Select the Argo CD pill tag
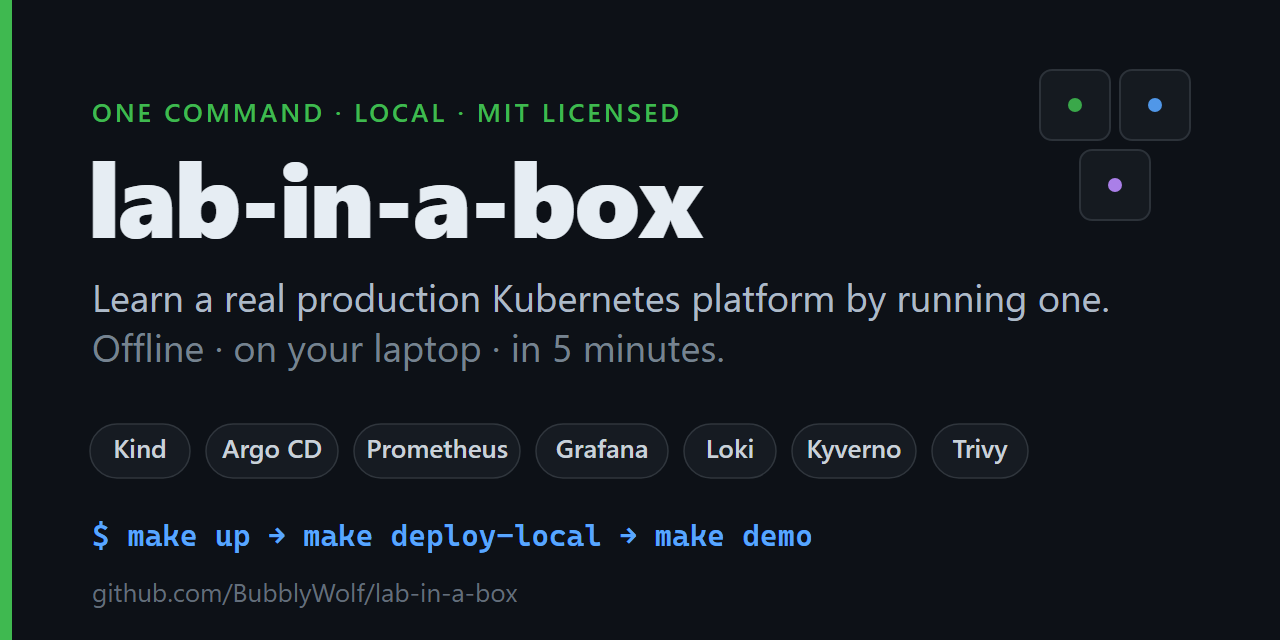Screen dimensions: 1280x640 pos(272,450)
